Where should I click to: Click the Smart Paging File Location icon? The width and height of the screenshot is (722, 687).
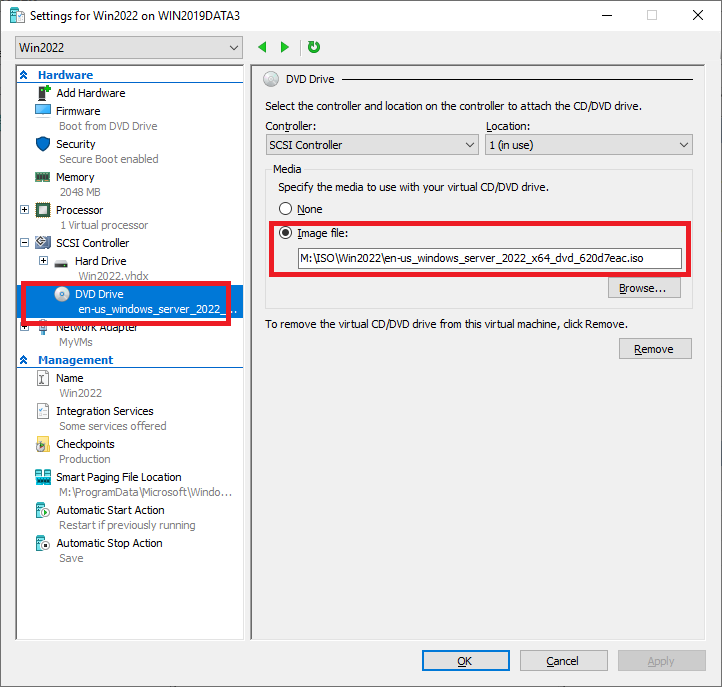(43, 477)
